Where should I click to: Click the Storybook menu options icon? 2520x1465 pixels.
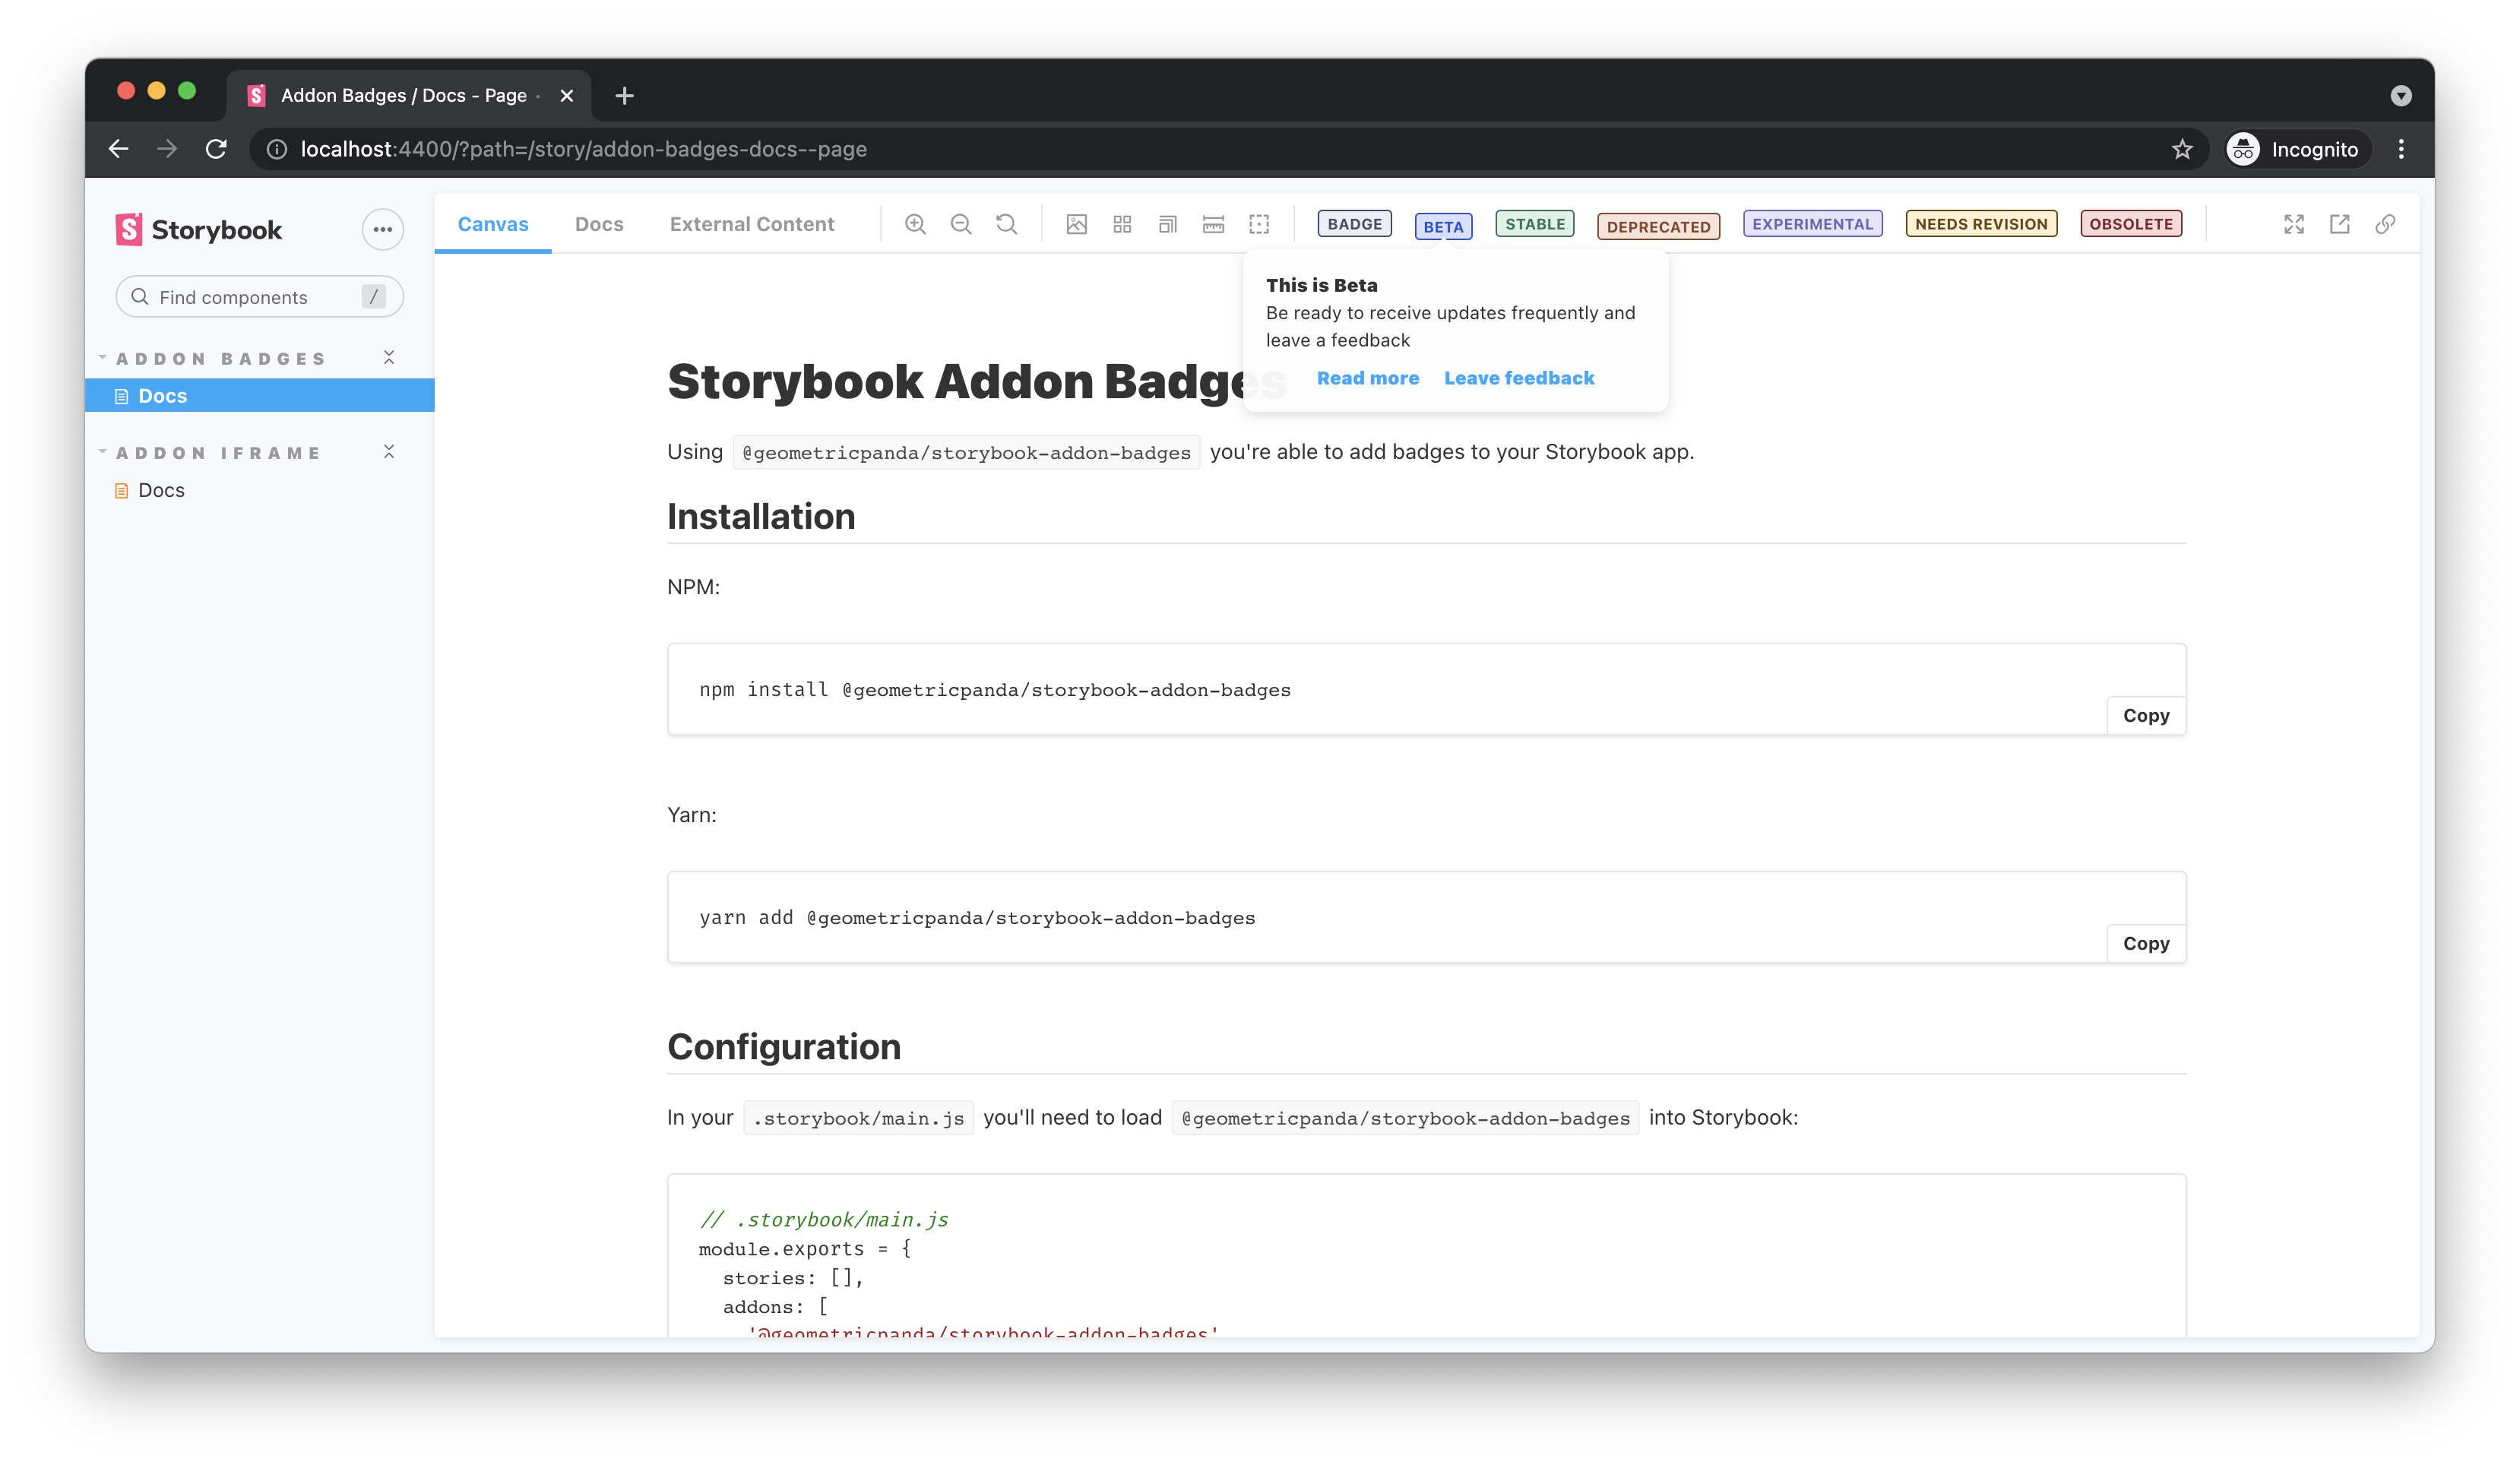click(382, 229)
